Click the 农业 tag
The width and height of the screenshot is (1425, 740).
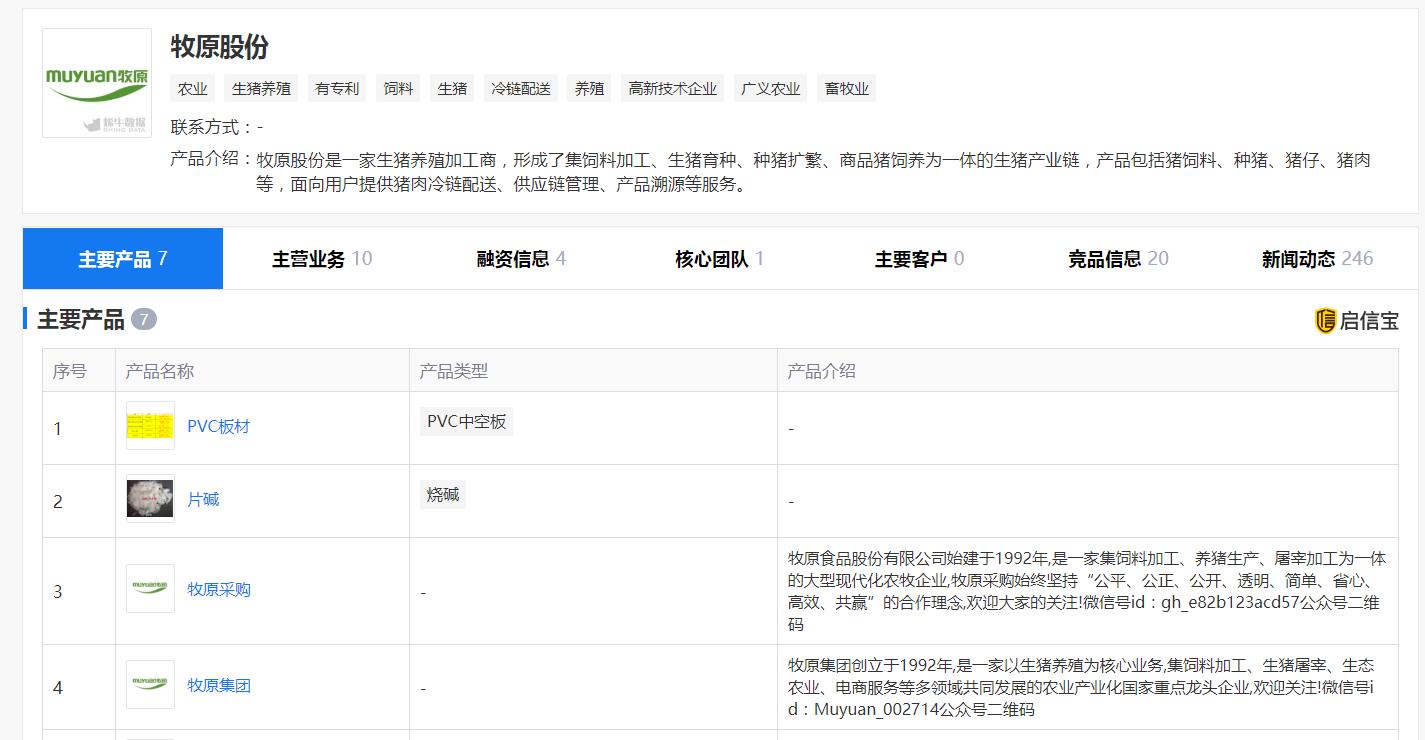(x=193, y=89)
